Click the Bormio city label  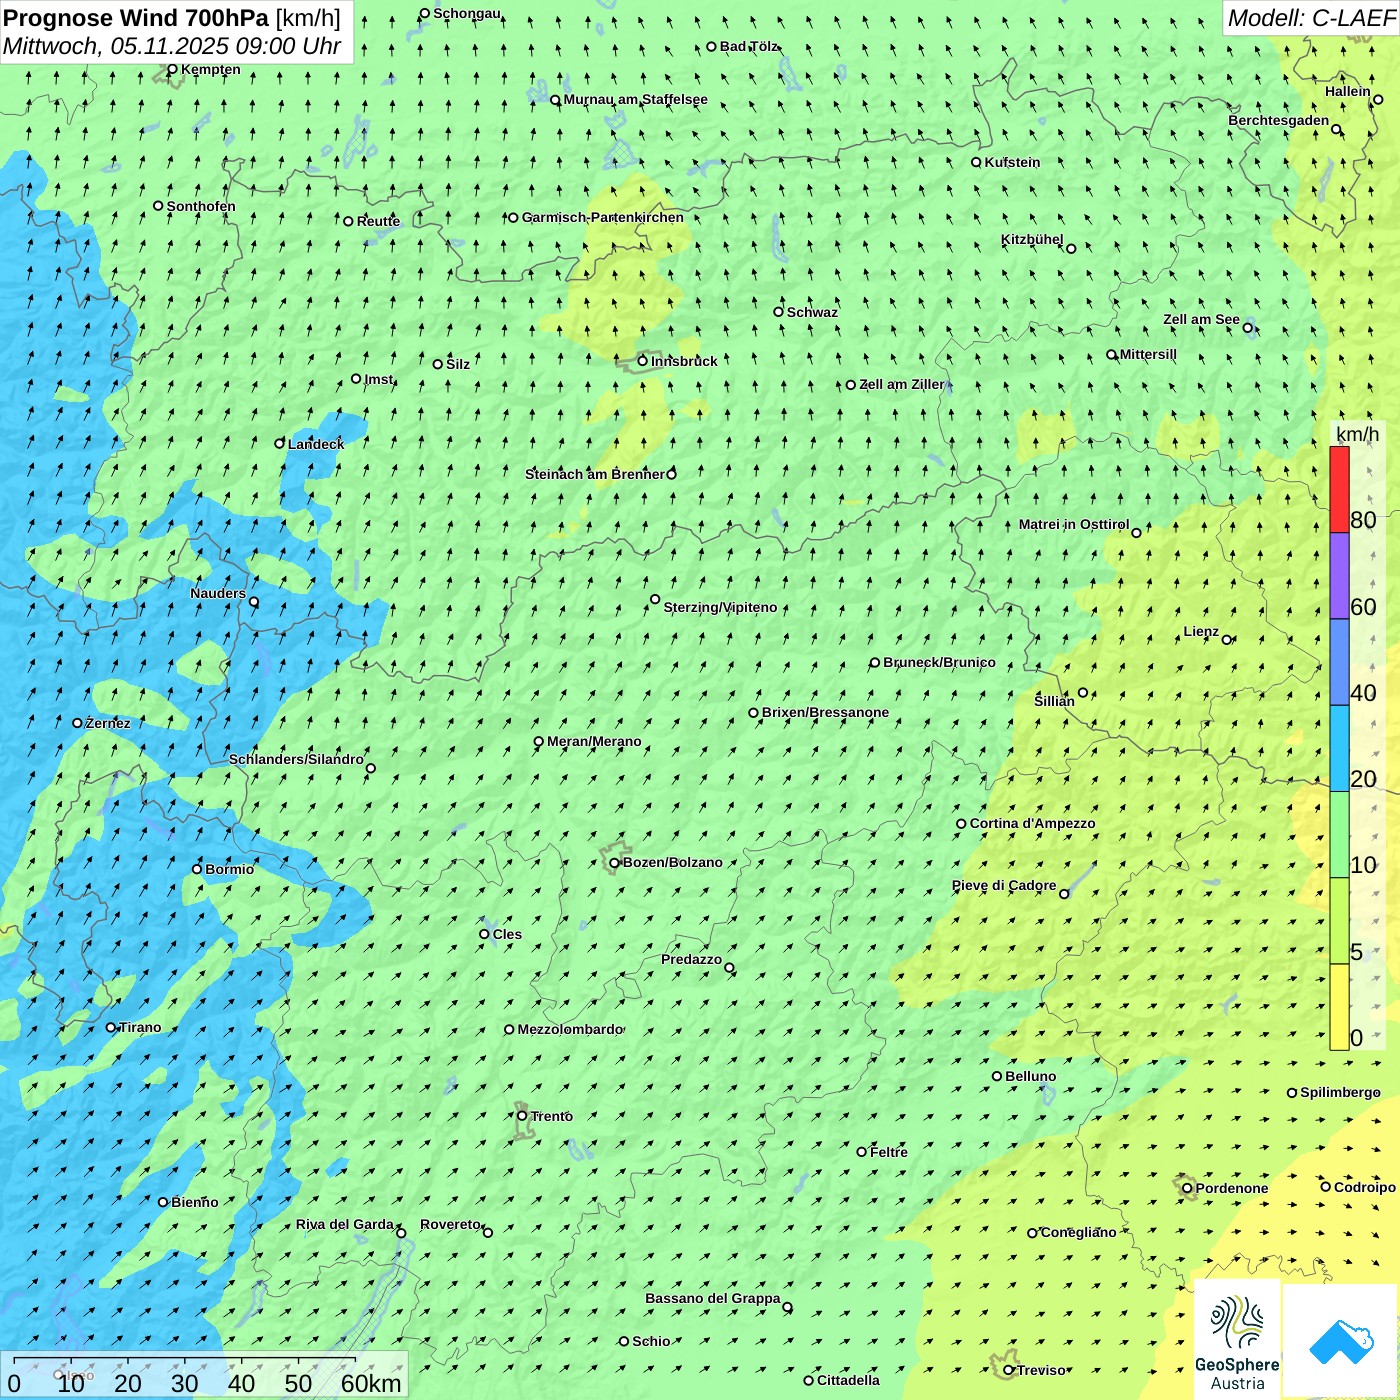pyautogui.click(x=229, y=869)
